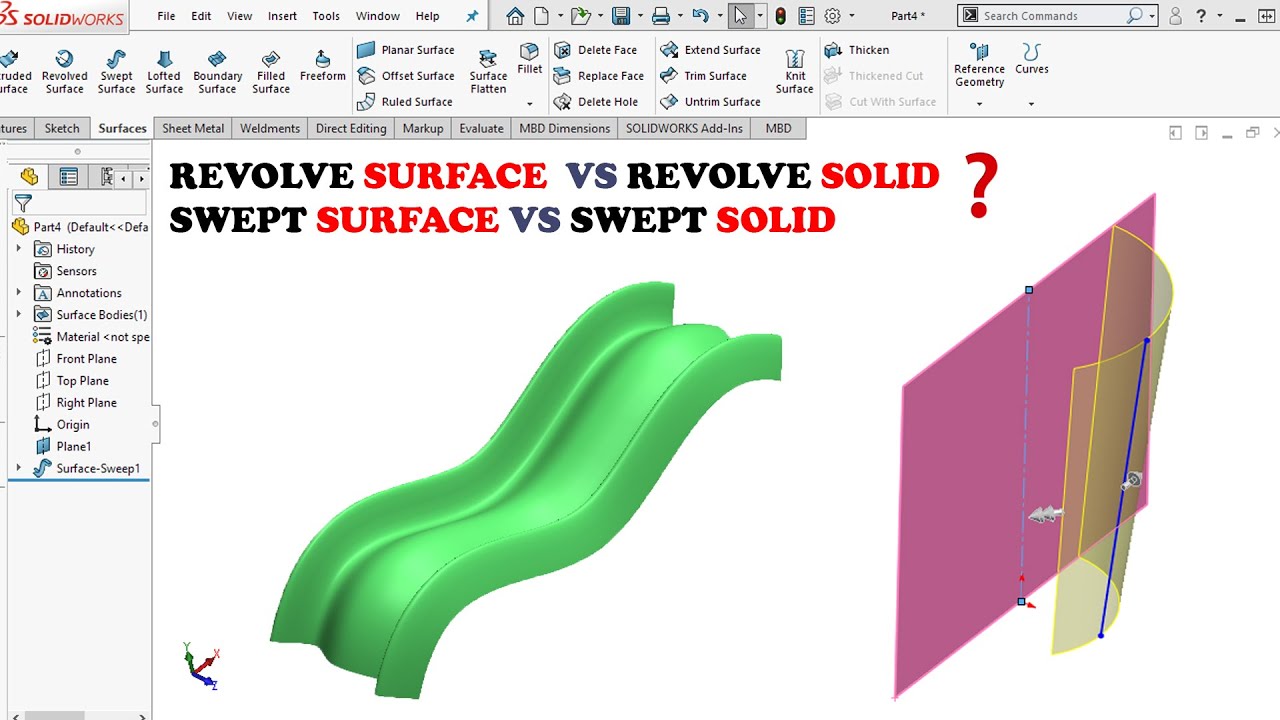Expand the Surface Bodies(1) node
This screenshot has width=1280, height=720.
pyautogui.click(x=18, y=315)
